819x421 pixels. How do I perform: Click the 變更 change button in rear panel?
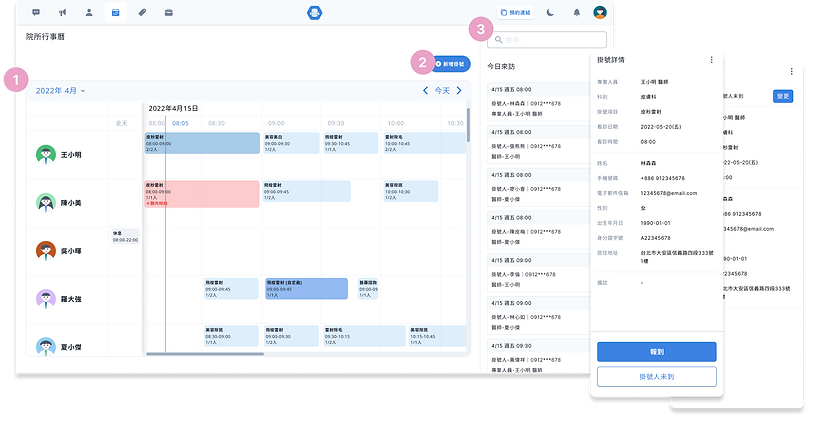click(x=783, y=96)
